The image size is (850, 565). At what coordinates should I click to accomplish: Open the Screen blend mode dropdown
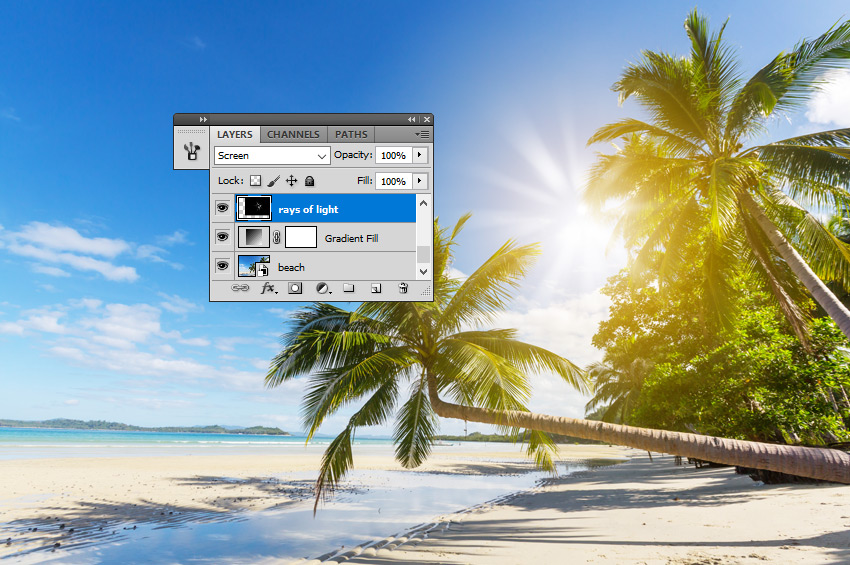pyautogui.click(x=272, y=156)
